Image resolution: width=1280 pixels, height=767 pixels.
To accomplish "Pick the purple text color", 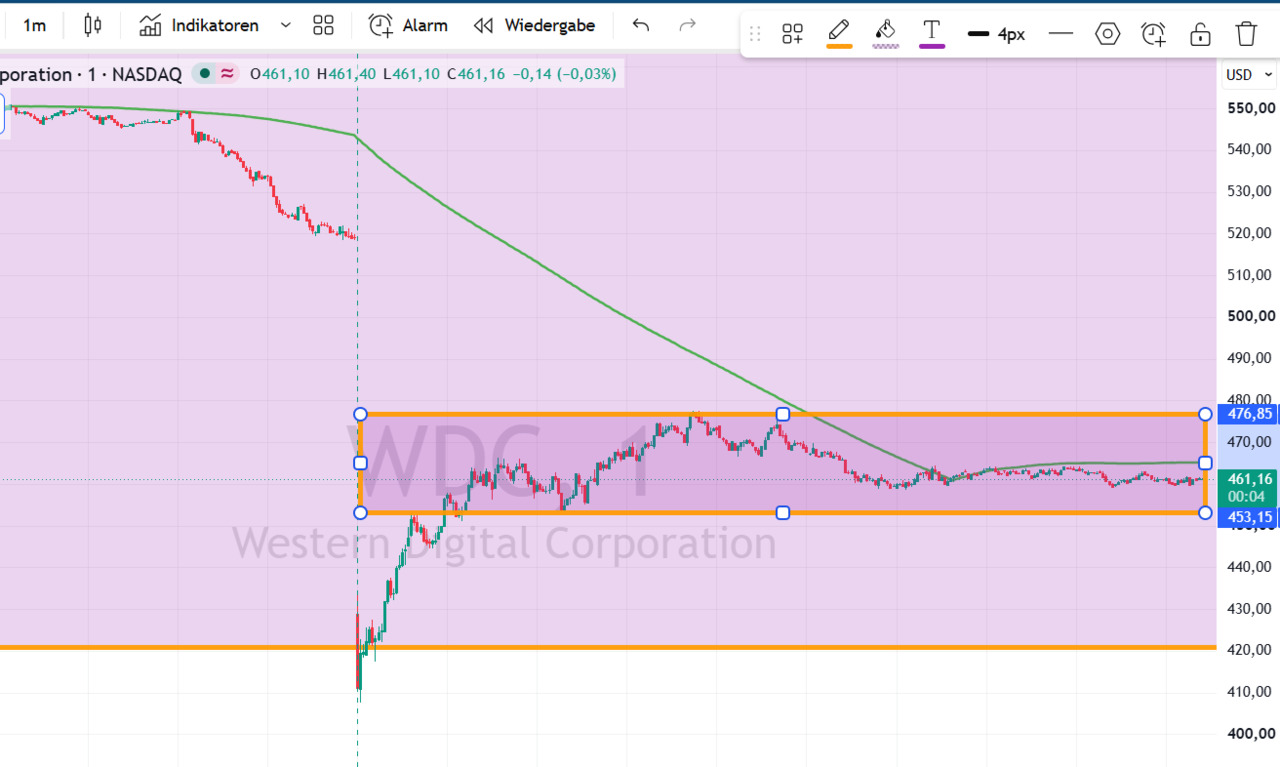I will click(932, 34).
